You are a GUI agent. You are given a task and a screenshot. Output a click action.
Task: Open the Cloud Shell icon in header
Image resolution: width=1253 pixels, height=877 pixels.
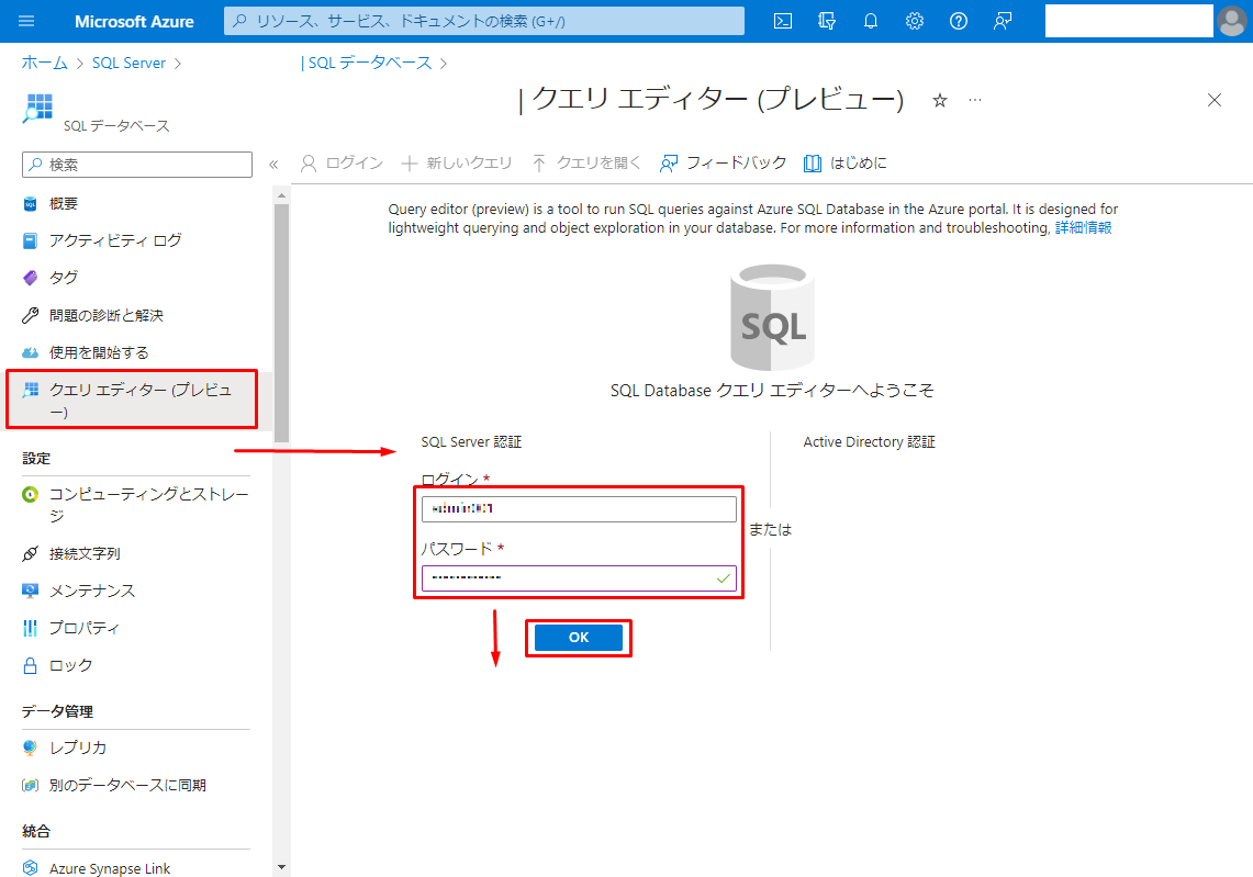[785, 21]
